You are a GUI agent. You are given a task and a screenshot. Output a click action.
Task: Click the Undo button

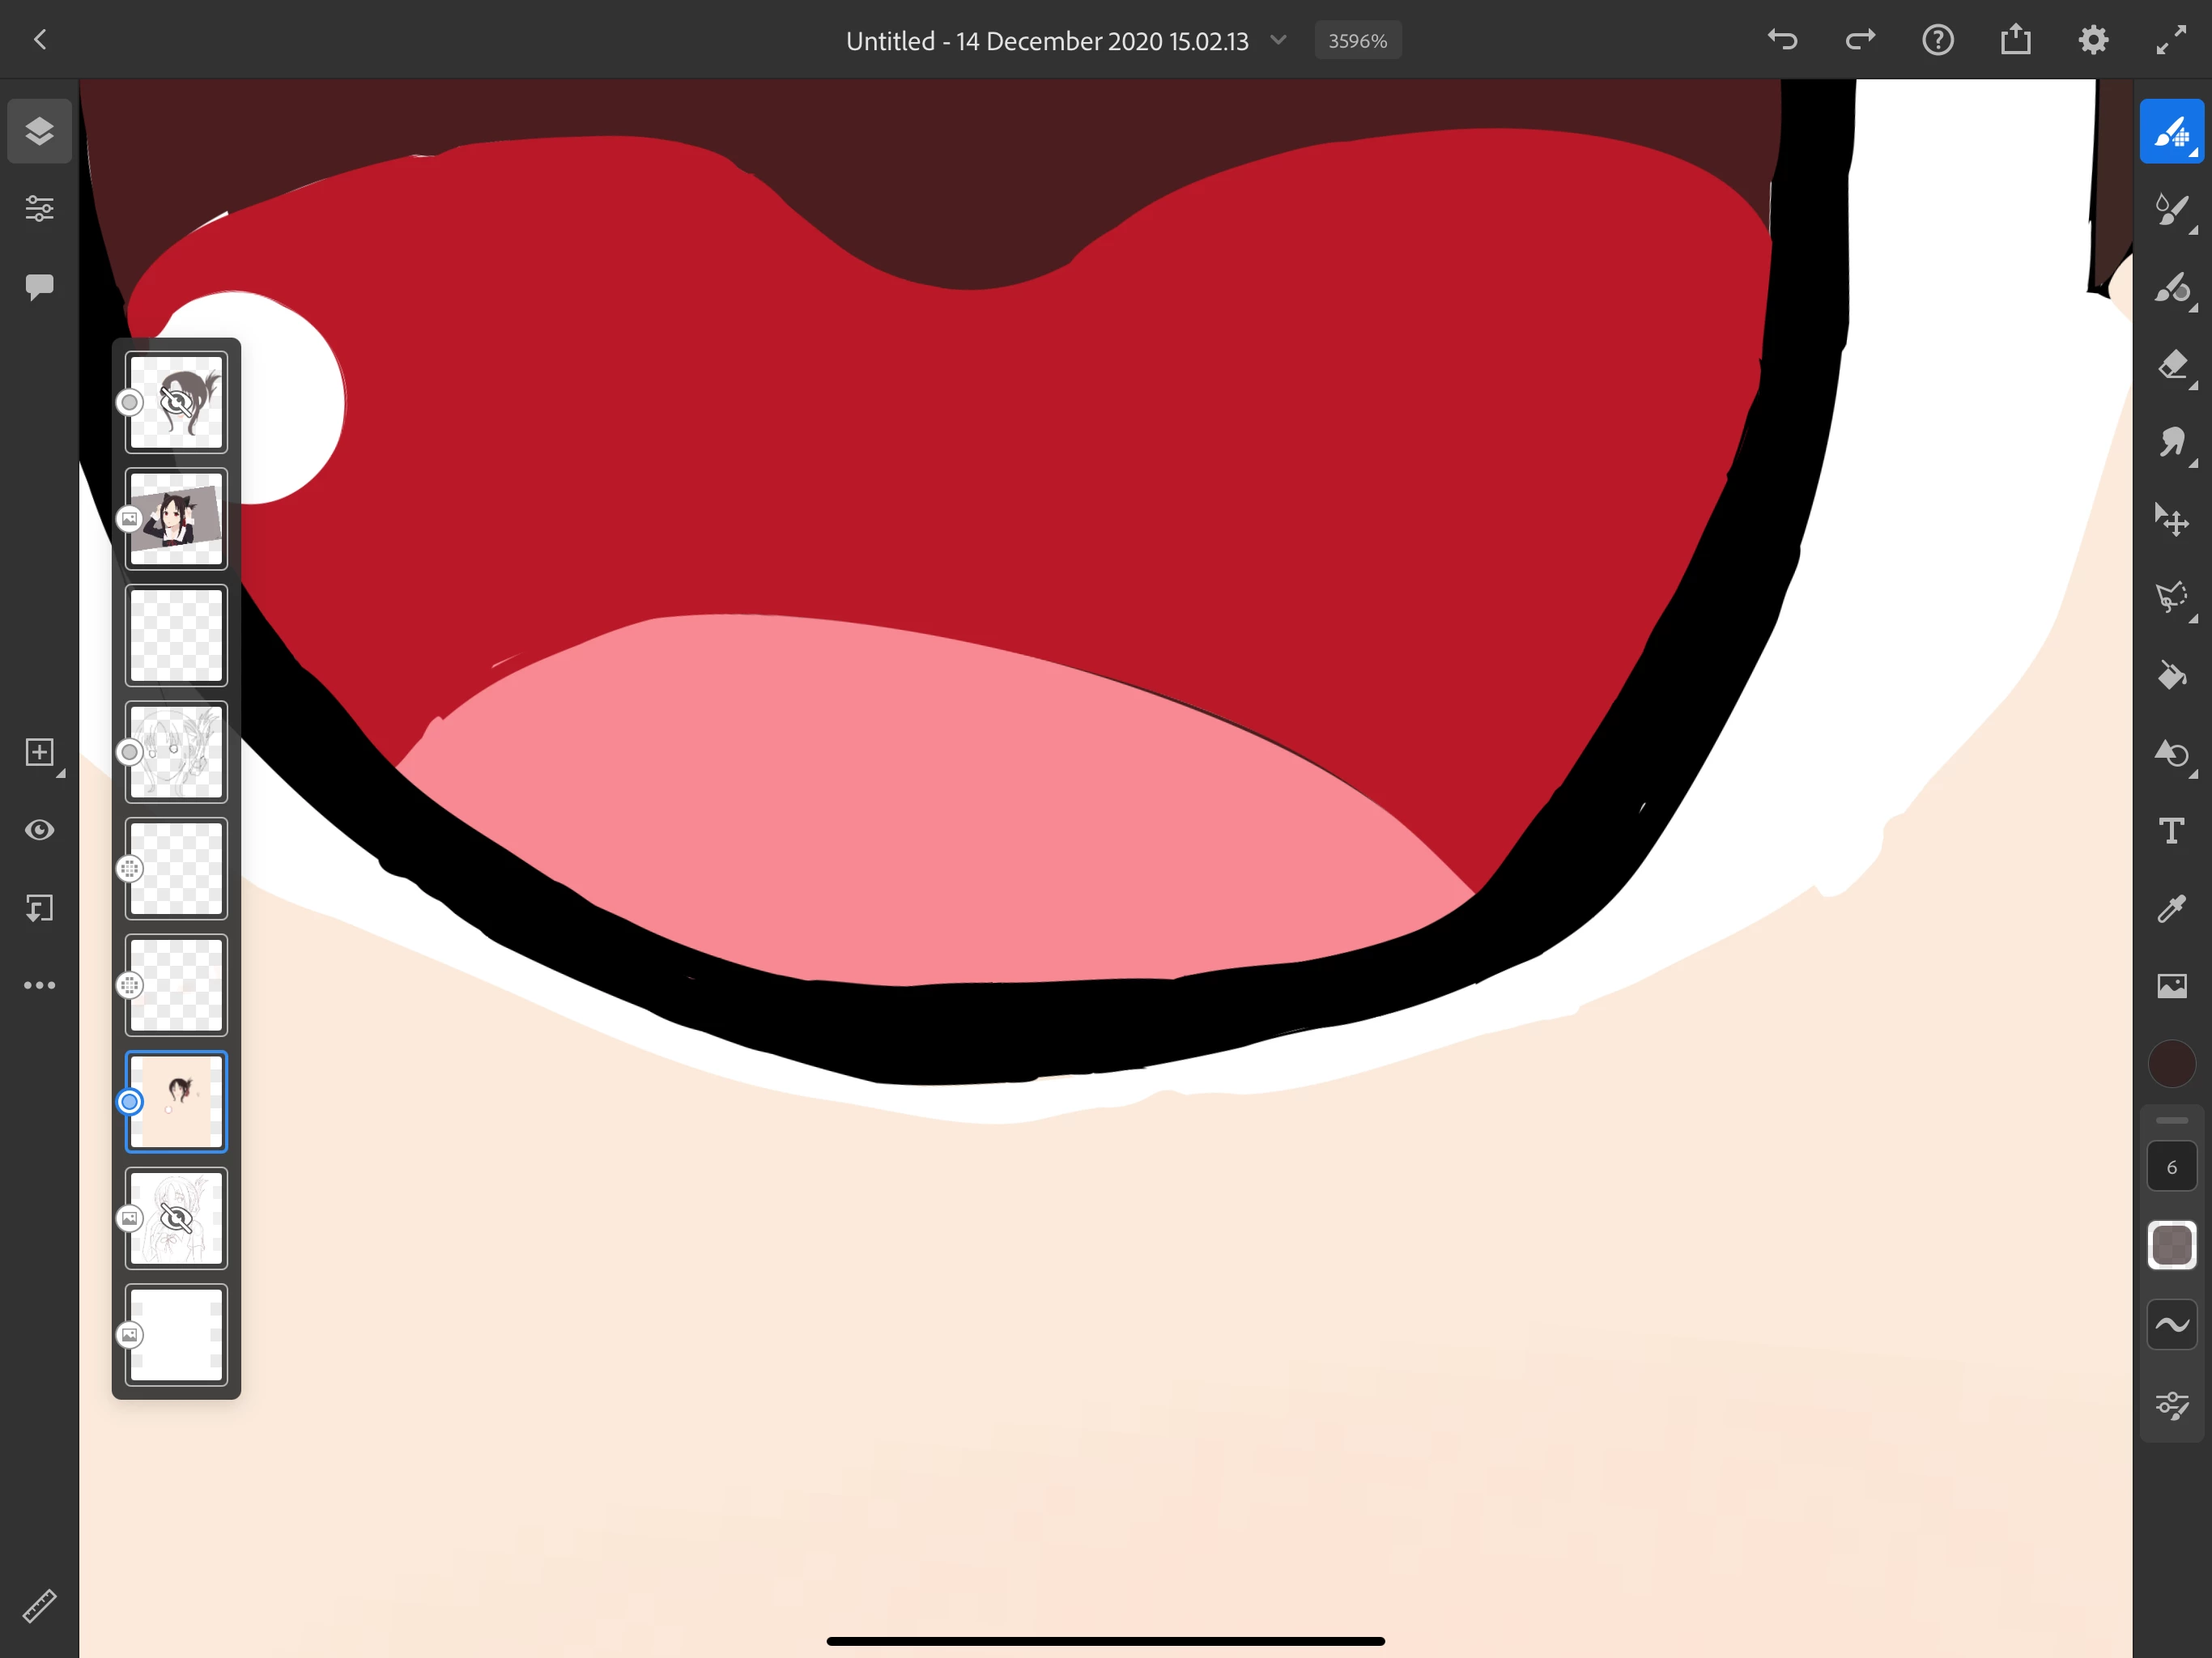pos(1782,40)
